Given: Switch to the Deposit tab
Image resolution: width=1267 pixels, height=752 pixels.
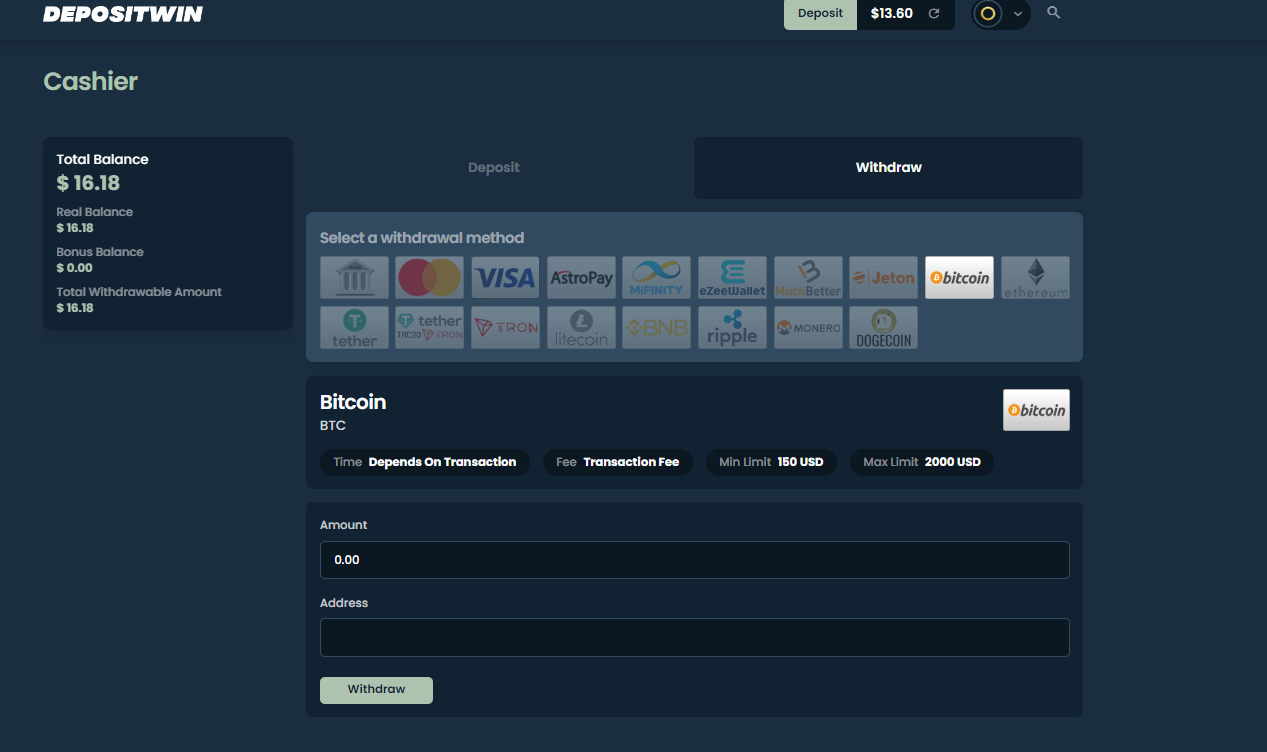Looking at the screenshot, I should click(x=494, y=168).
